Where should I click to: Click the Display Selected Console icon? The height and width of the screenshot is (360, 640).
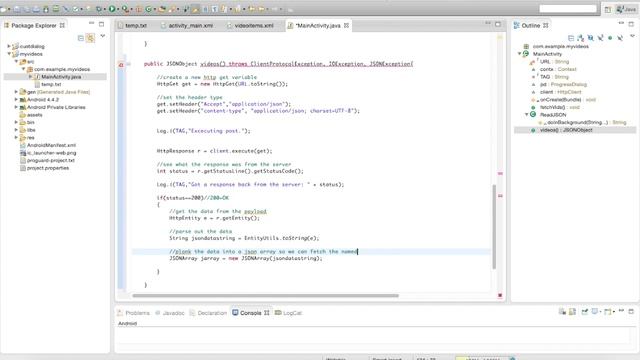point(596,312)
